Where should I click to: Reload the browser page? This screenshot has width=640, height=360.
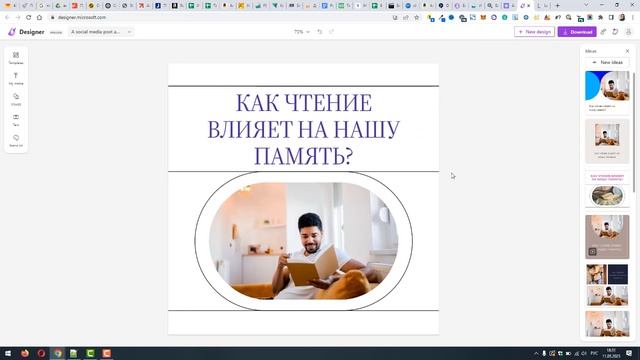29,18
